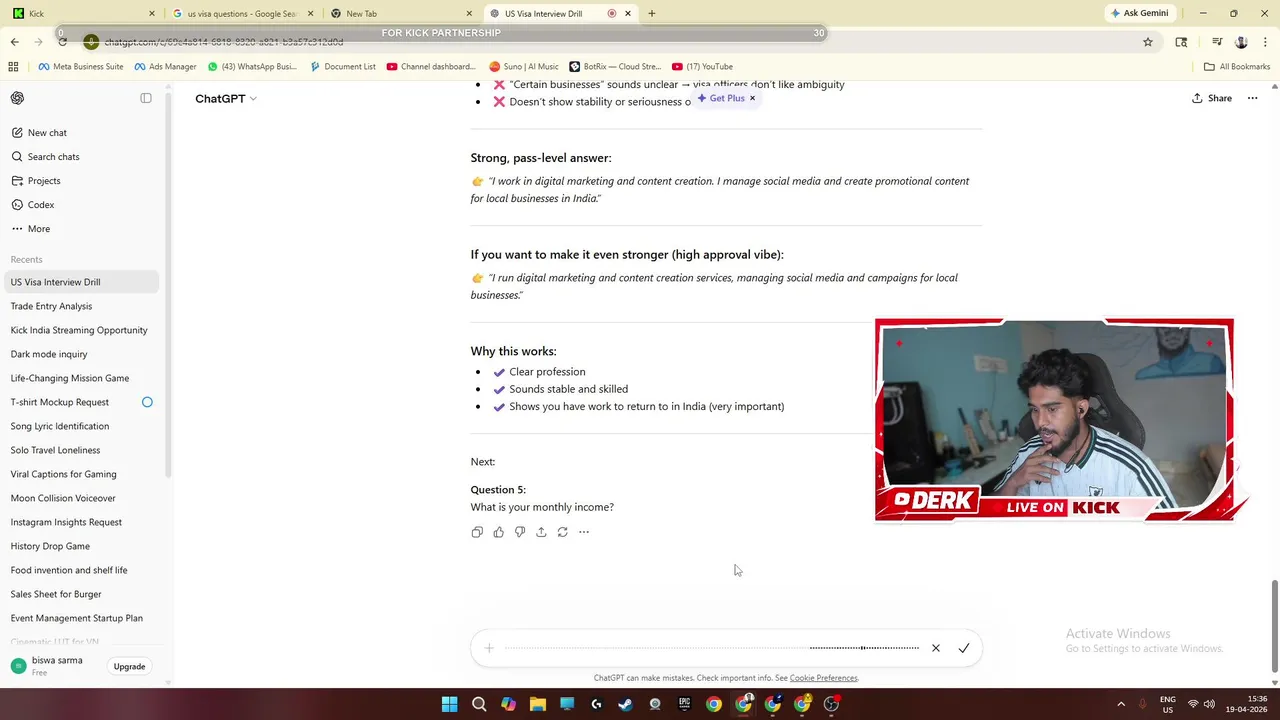
Task: Open Trade Entry Analysis chat
Action: pos(81,306)
